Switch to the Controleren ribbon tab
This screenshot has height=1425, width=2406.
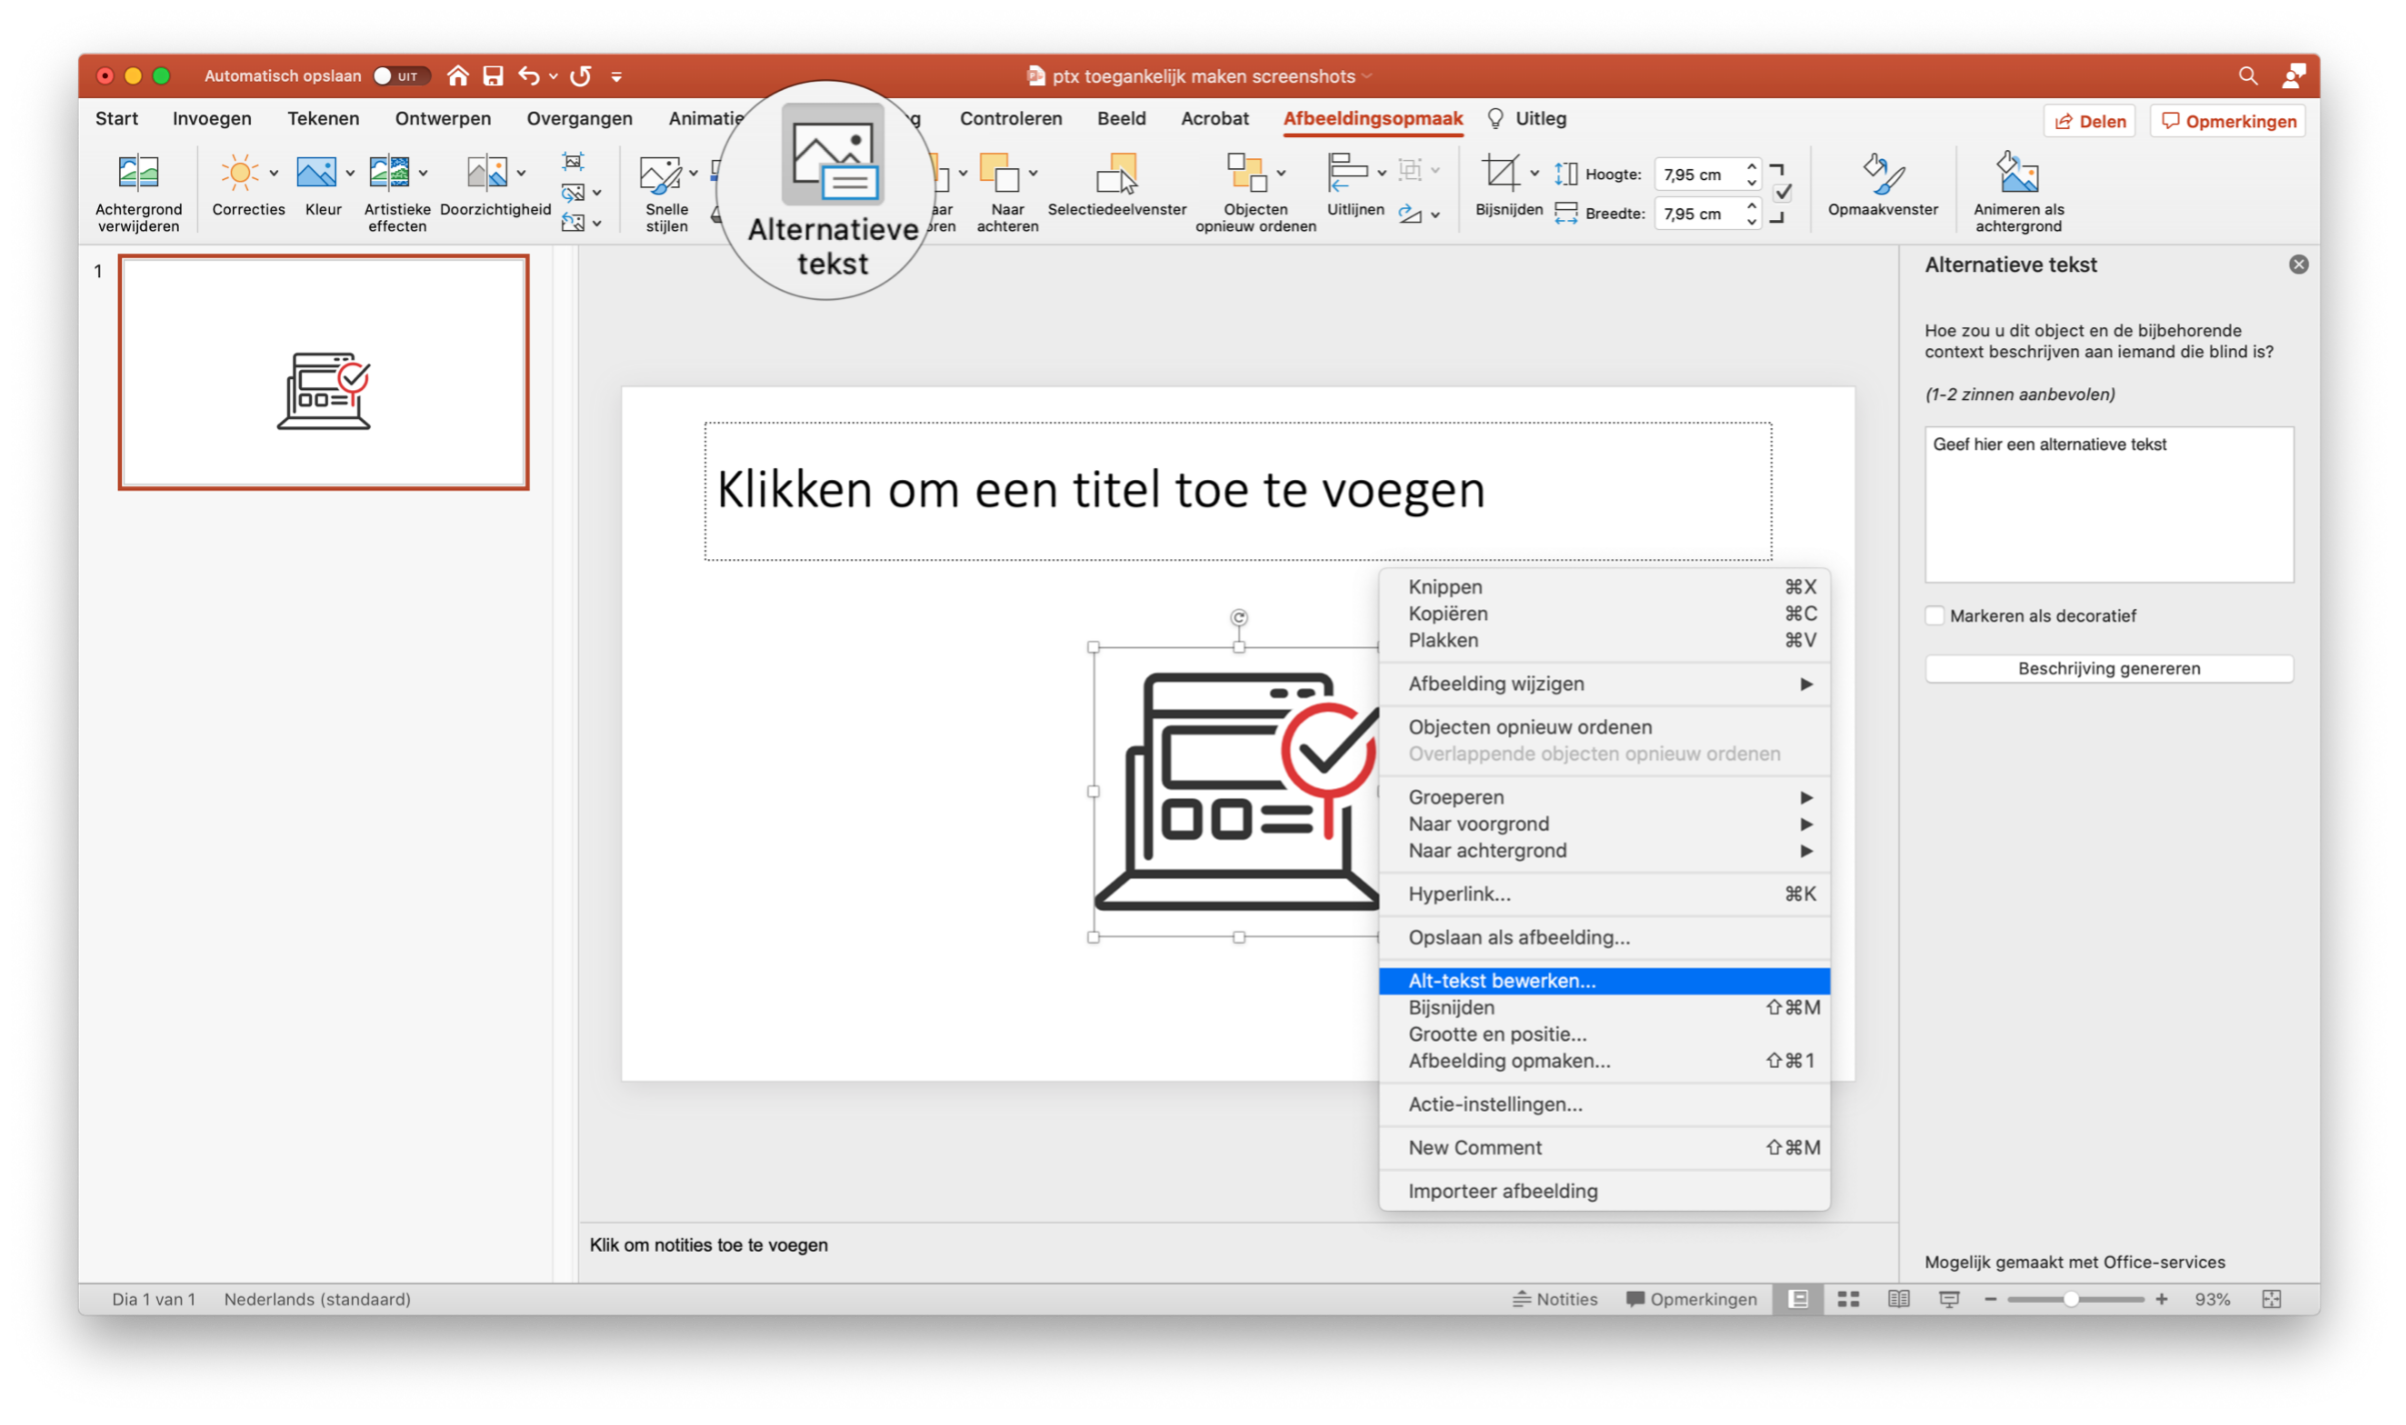1010,118
